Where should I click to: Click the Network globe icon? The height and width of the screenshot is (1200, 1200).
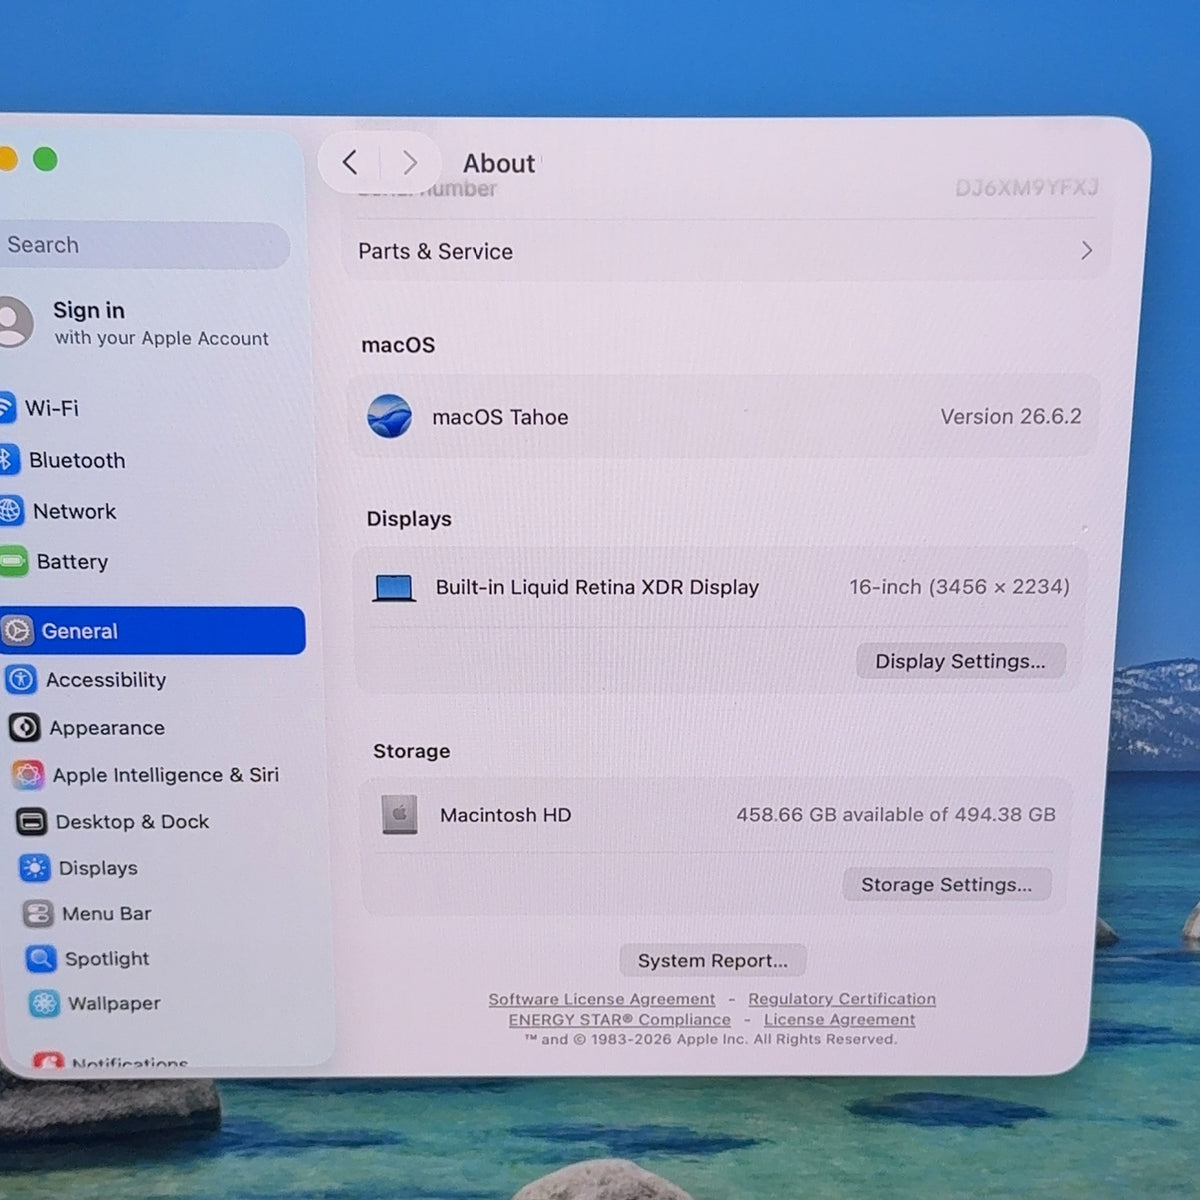(x=10, y=511)
